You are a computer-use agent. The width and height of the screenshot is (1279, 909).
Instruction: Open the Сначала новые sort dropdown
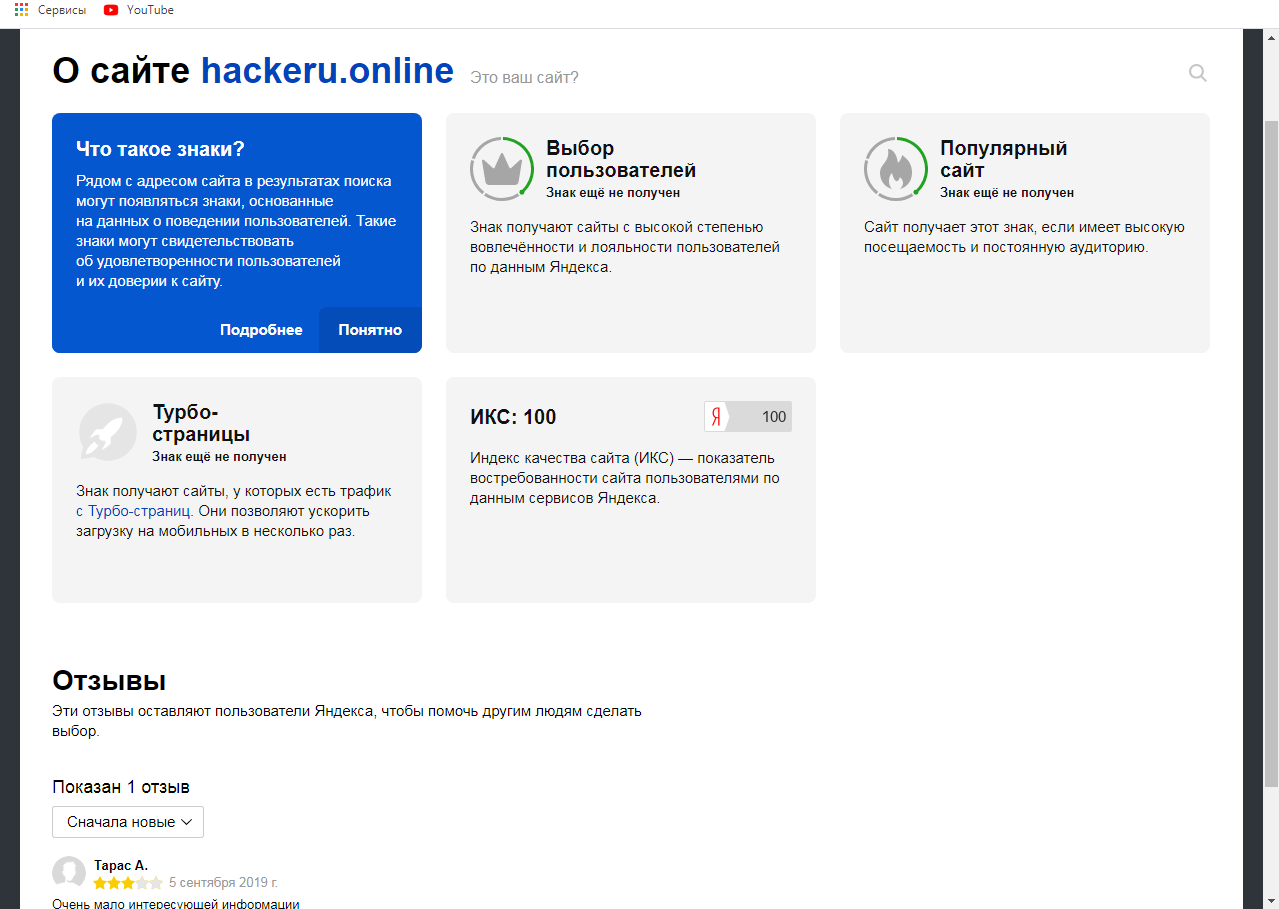pos(128,822)
